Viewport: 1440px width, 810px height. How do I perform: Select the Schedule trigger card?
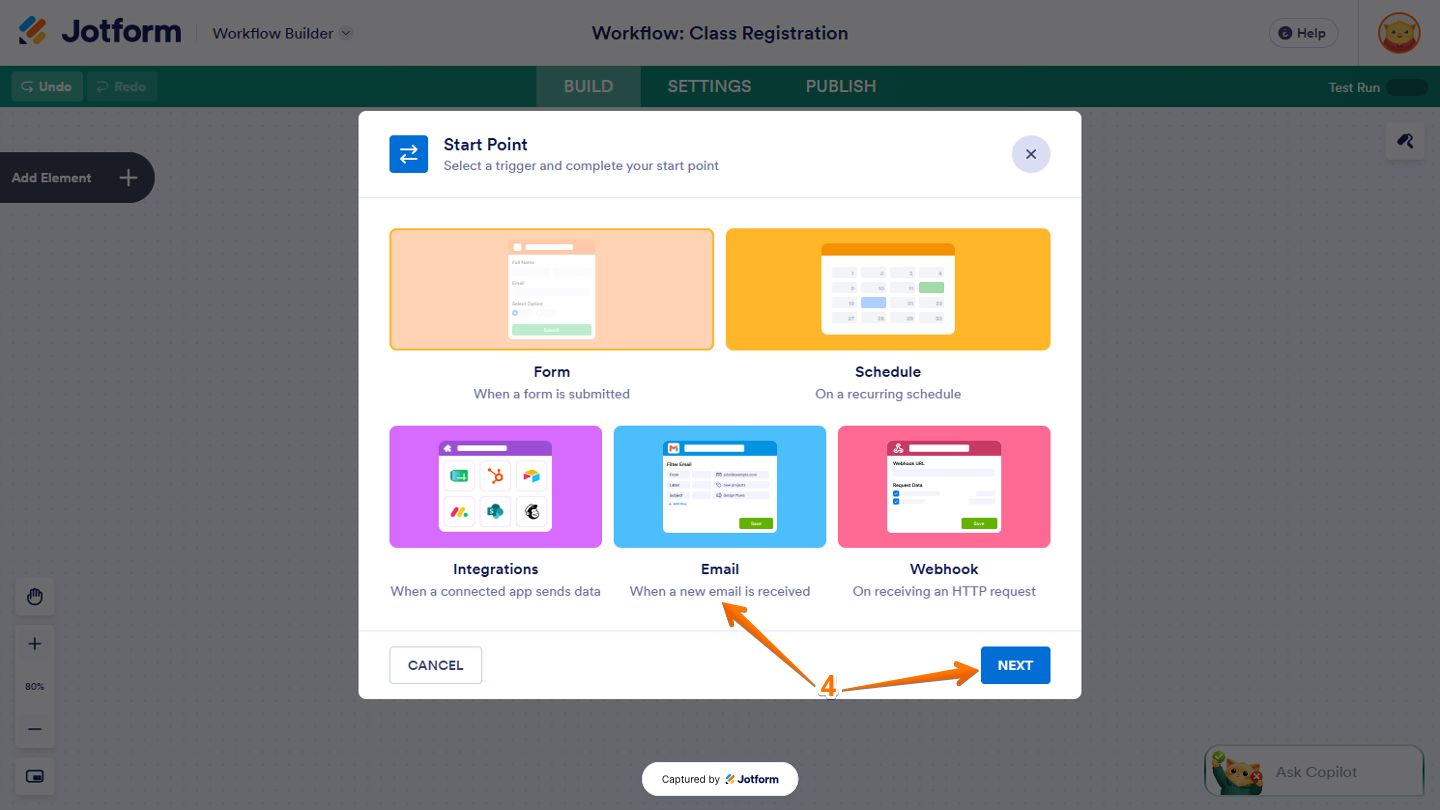(x=888, y=289)
